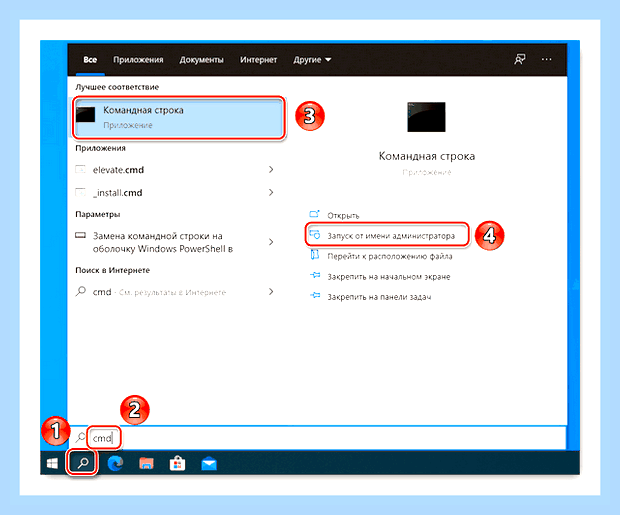Expand arrow next to _install.cmd
This screenshot has height=515, width=620.
[x=271, y=193]
